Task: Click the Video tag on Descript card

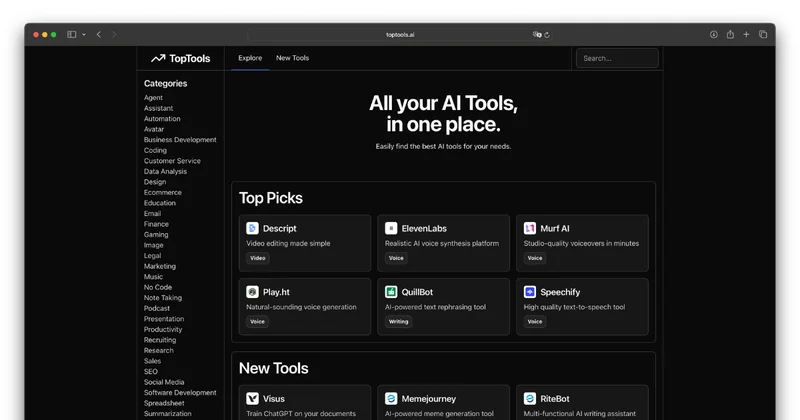Action: (x=258, y=258)
